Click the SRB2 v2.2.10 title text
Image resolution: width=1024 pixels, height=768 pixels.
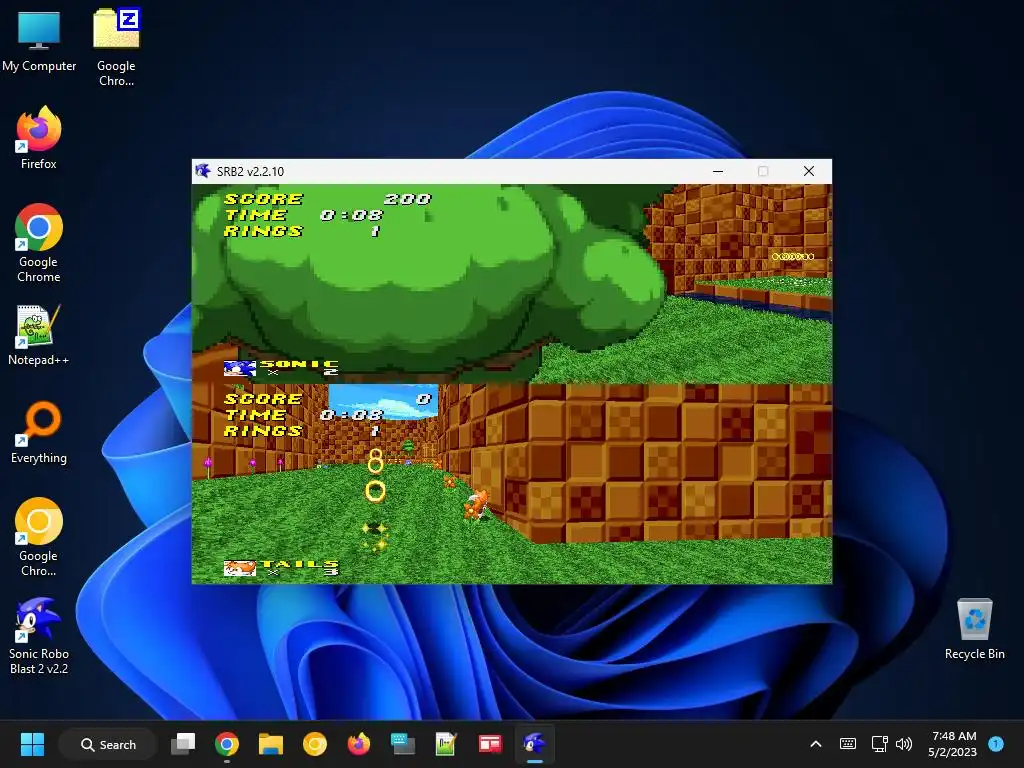(250, 172)
